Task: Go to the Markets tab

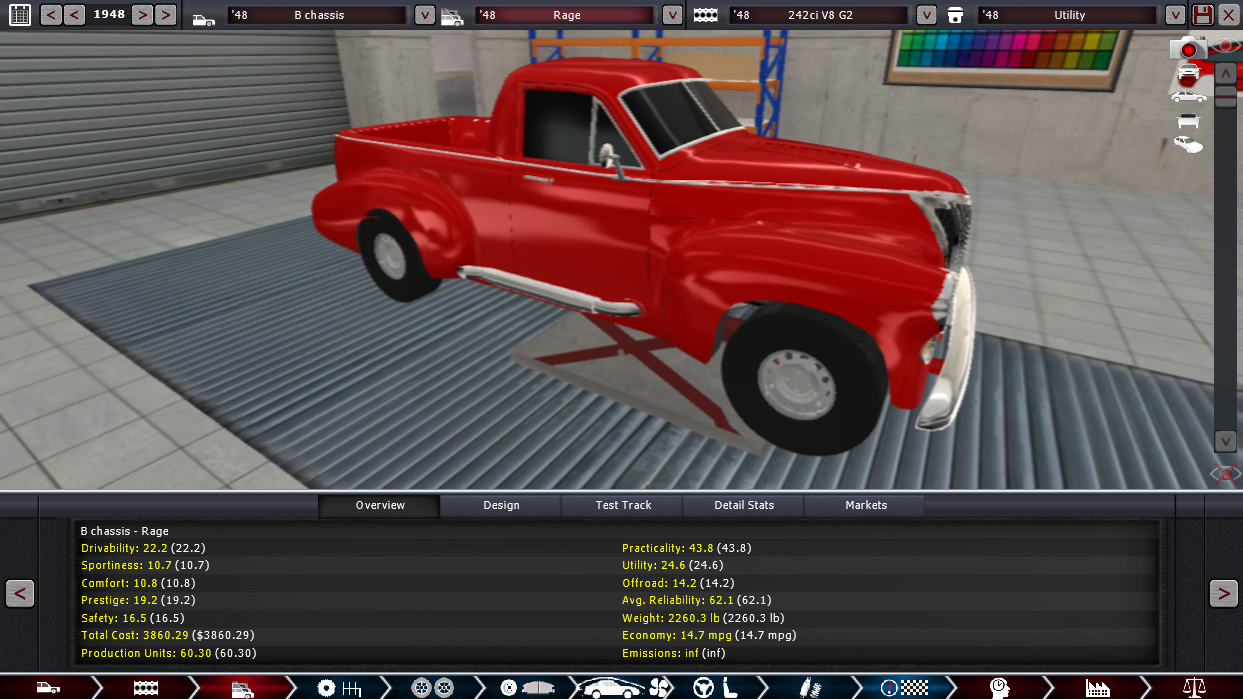Action: click(x=866, y=505)
